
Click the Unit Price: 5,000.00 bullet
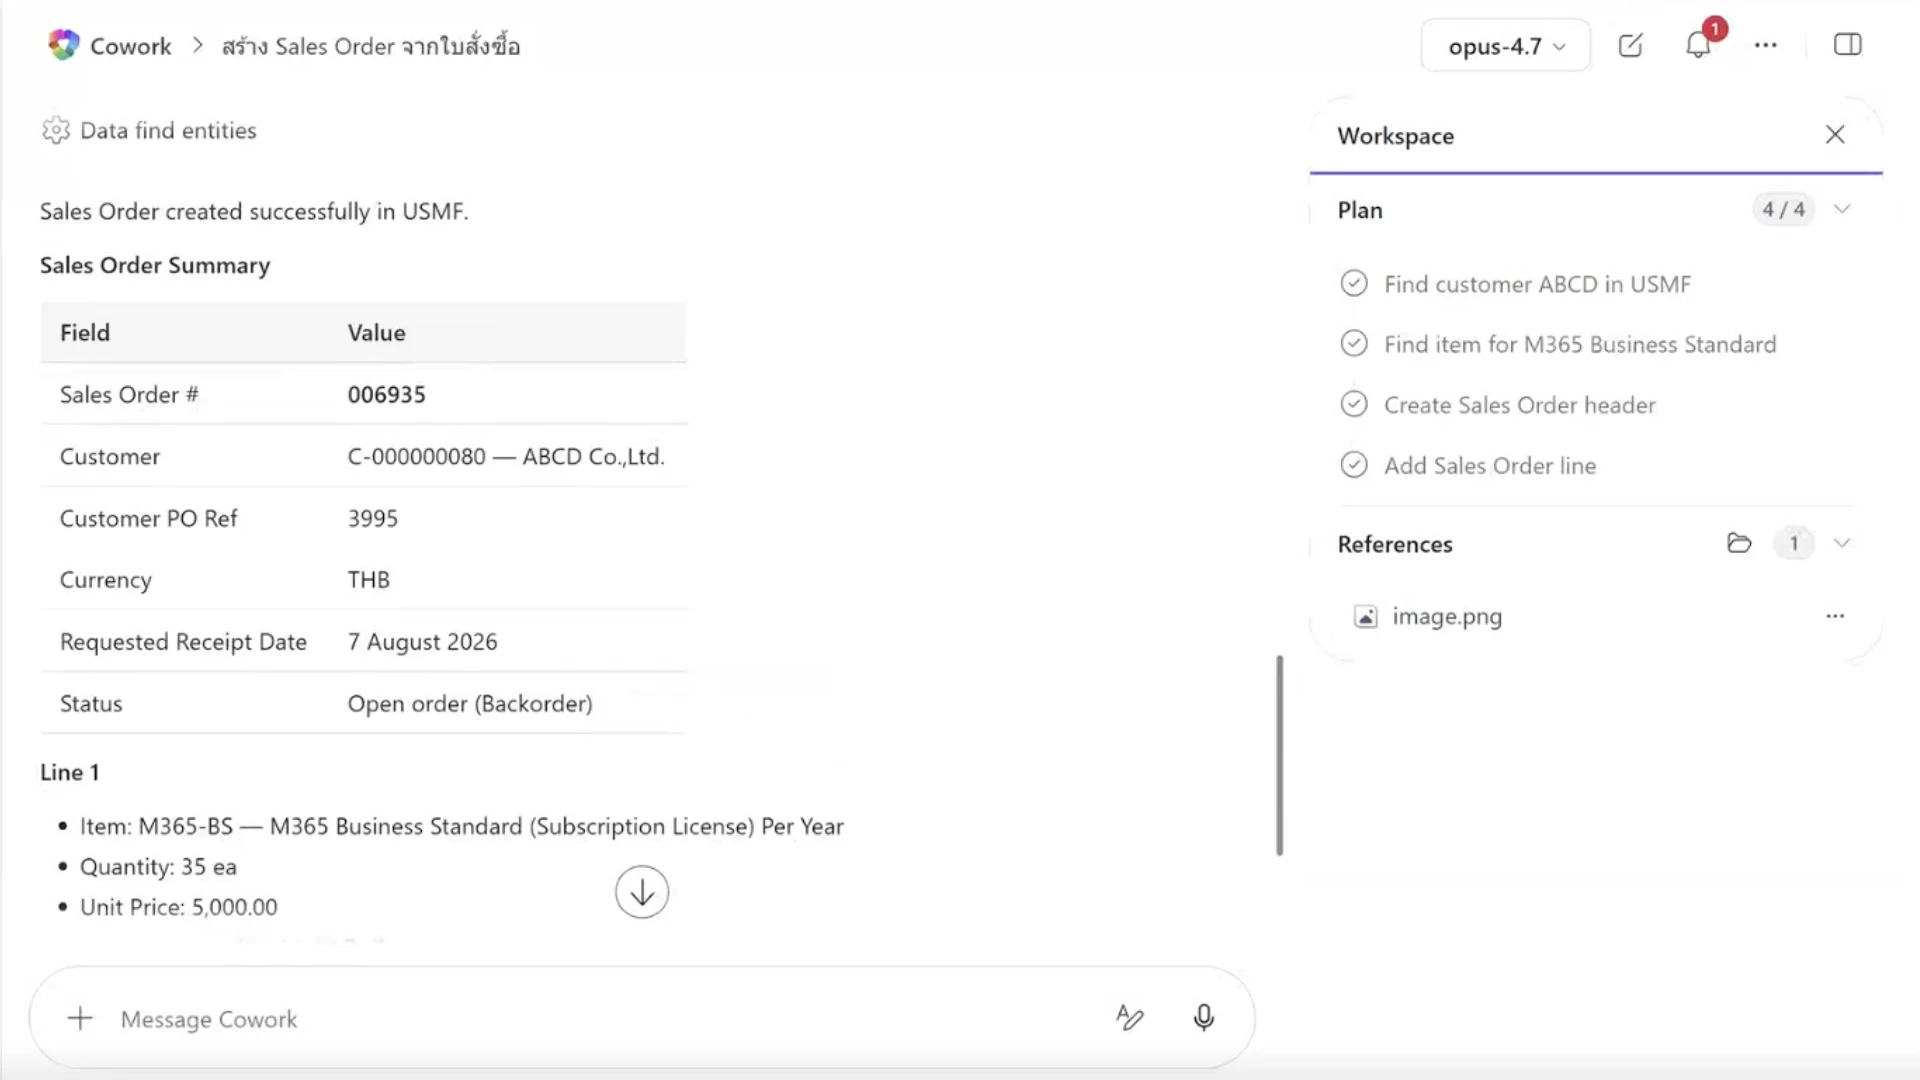[x=179, y=907]
